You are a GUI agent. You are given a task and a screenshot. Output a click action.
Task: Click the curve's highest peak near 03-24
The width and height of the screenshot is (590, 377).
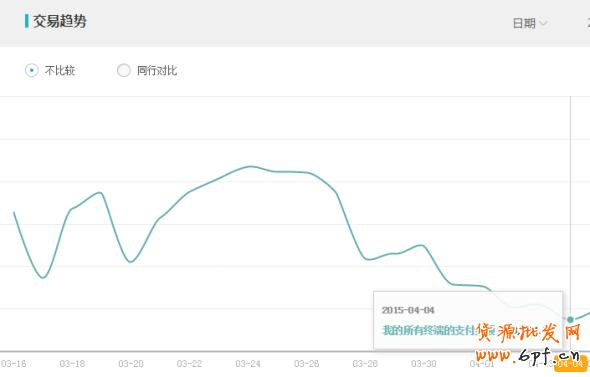click(x=250, y=166)
